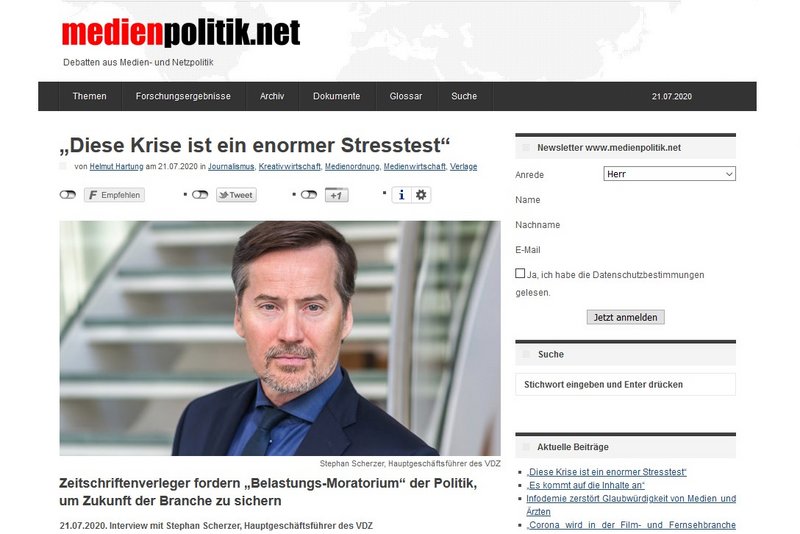Viewport: 800px width, 534px height.
Task: Focus the Stichwort eingeben search field
Action: click(626, 385)
